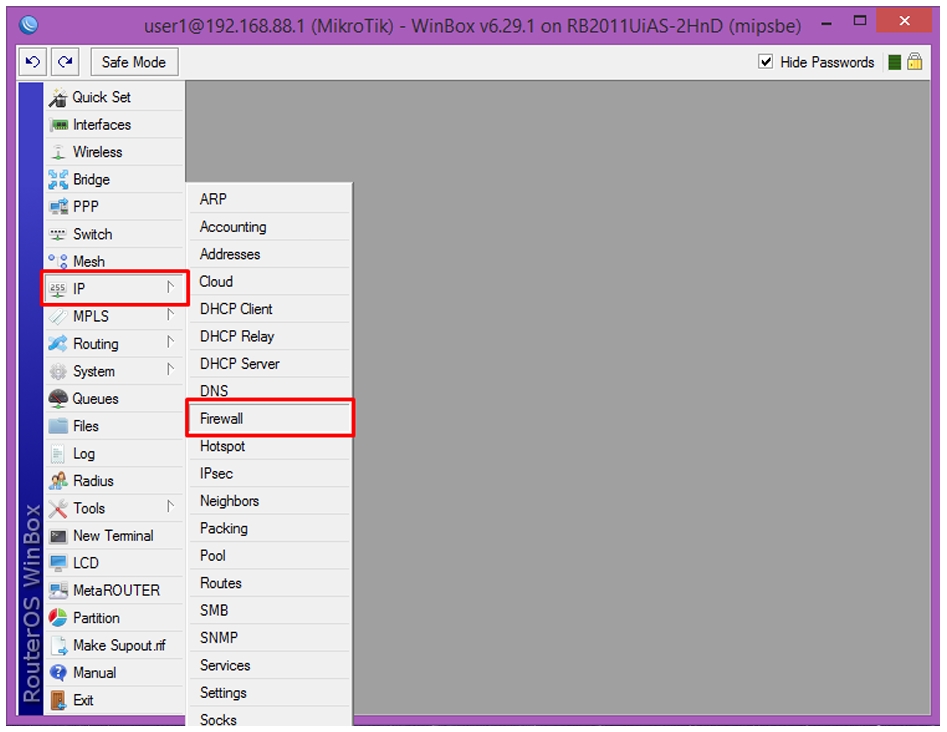Click the undo arrow icon in toolbar
The width and height of the screenshot is (947, 732).
coord(33,62)
